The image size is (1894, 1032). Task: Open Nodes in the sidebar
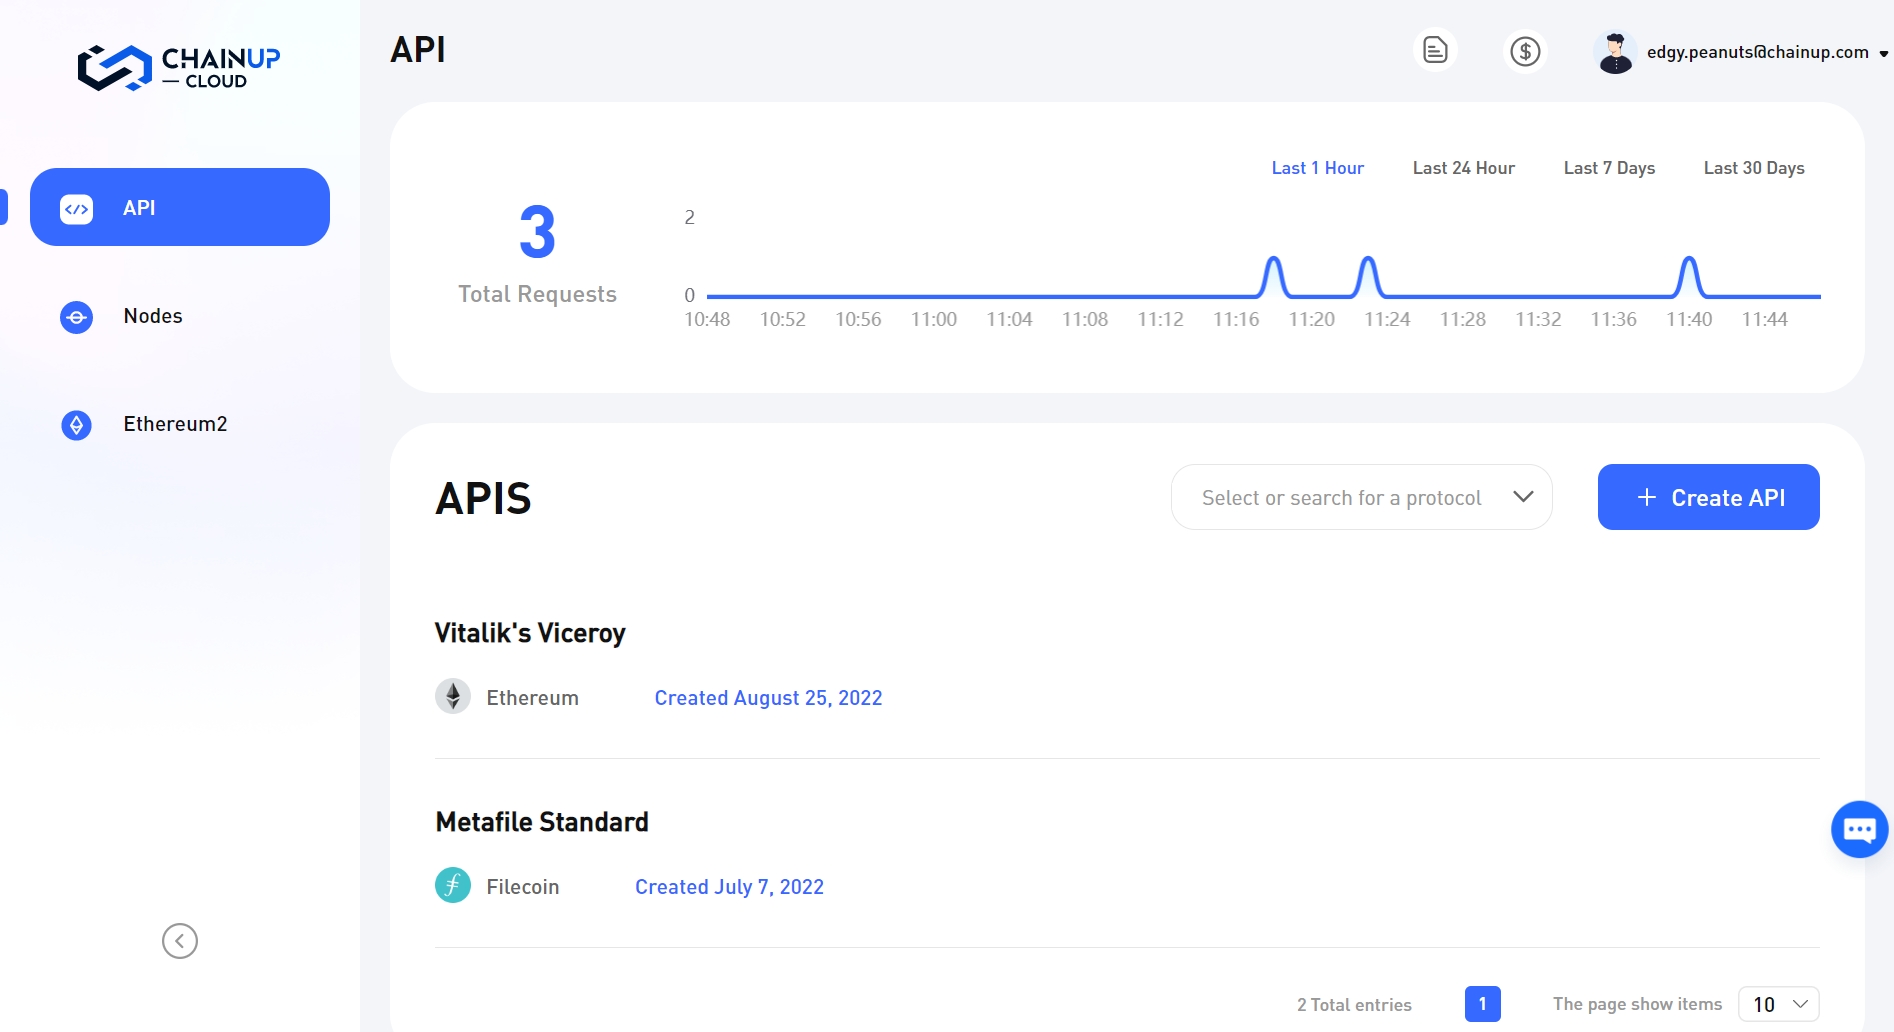click(152, 316)
